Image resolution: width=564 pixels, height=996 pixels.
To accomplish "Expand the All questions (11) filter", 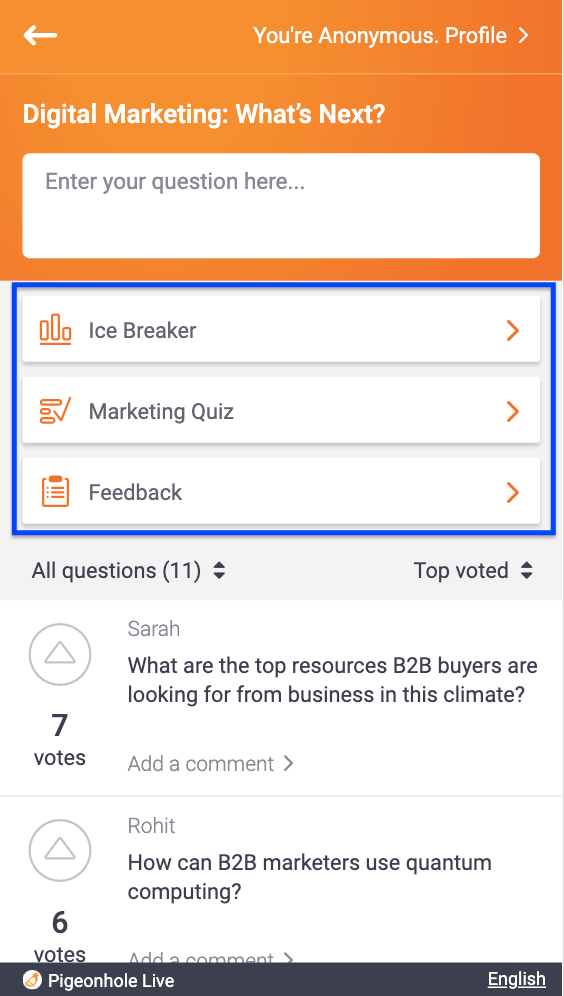I will (x=128, y=570).
